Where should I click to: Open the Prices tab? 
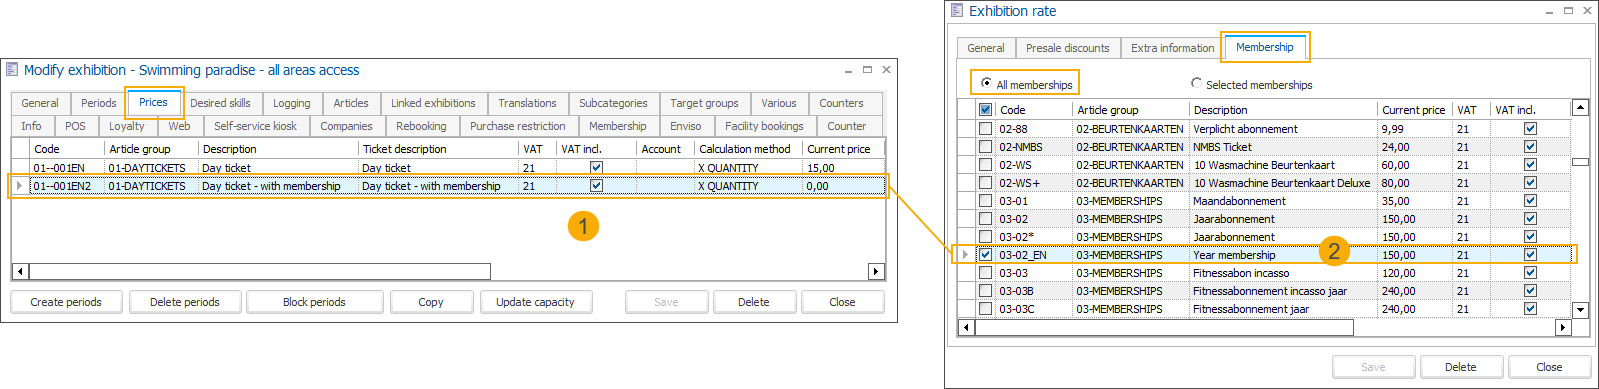154,102
